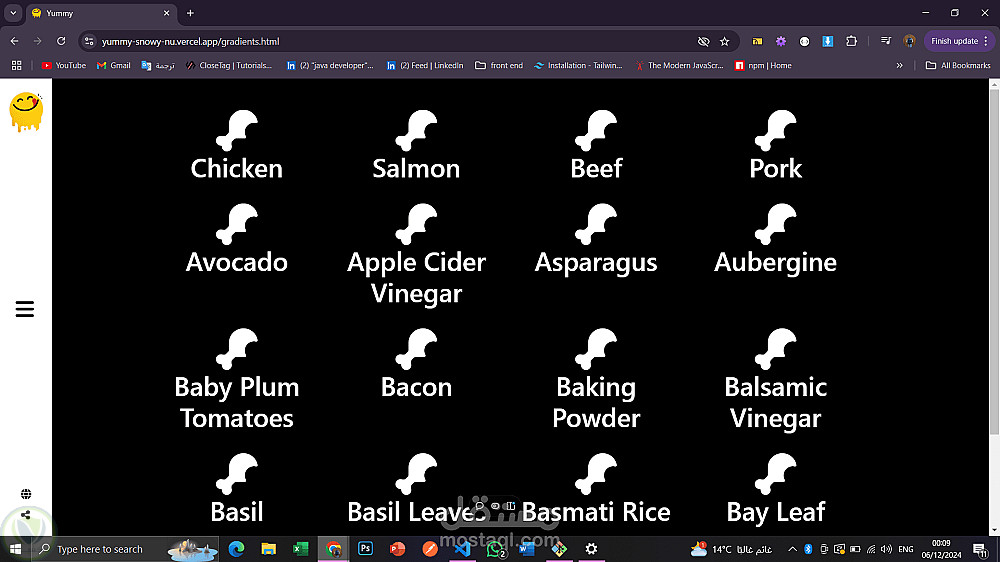Open the apps grid in bookmarks bar
The image size is (1000, 562).
pos(17,65)
